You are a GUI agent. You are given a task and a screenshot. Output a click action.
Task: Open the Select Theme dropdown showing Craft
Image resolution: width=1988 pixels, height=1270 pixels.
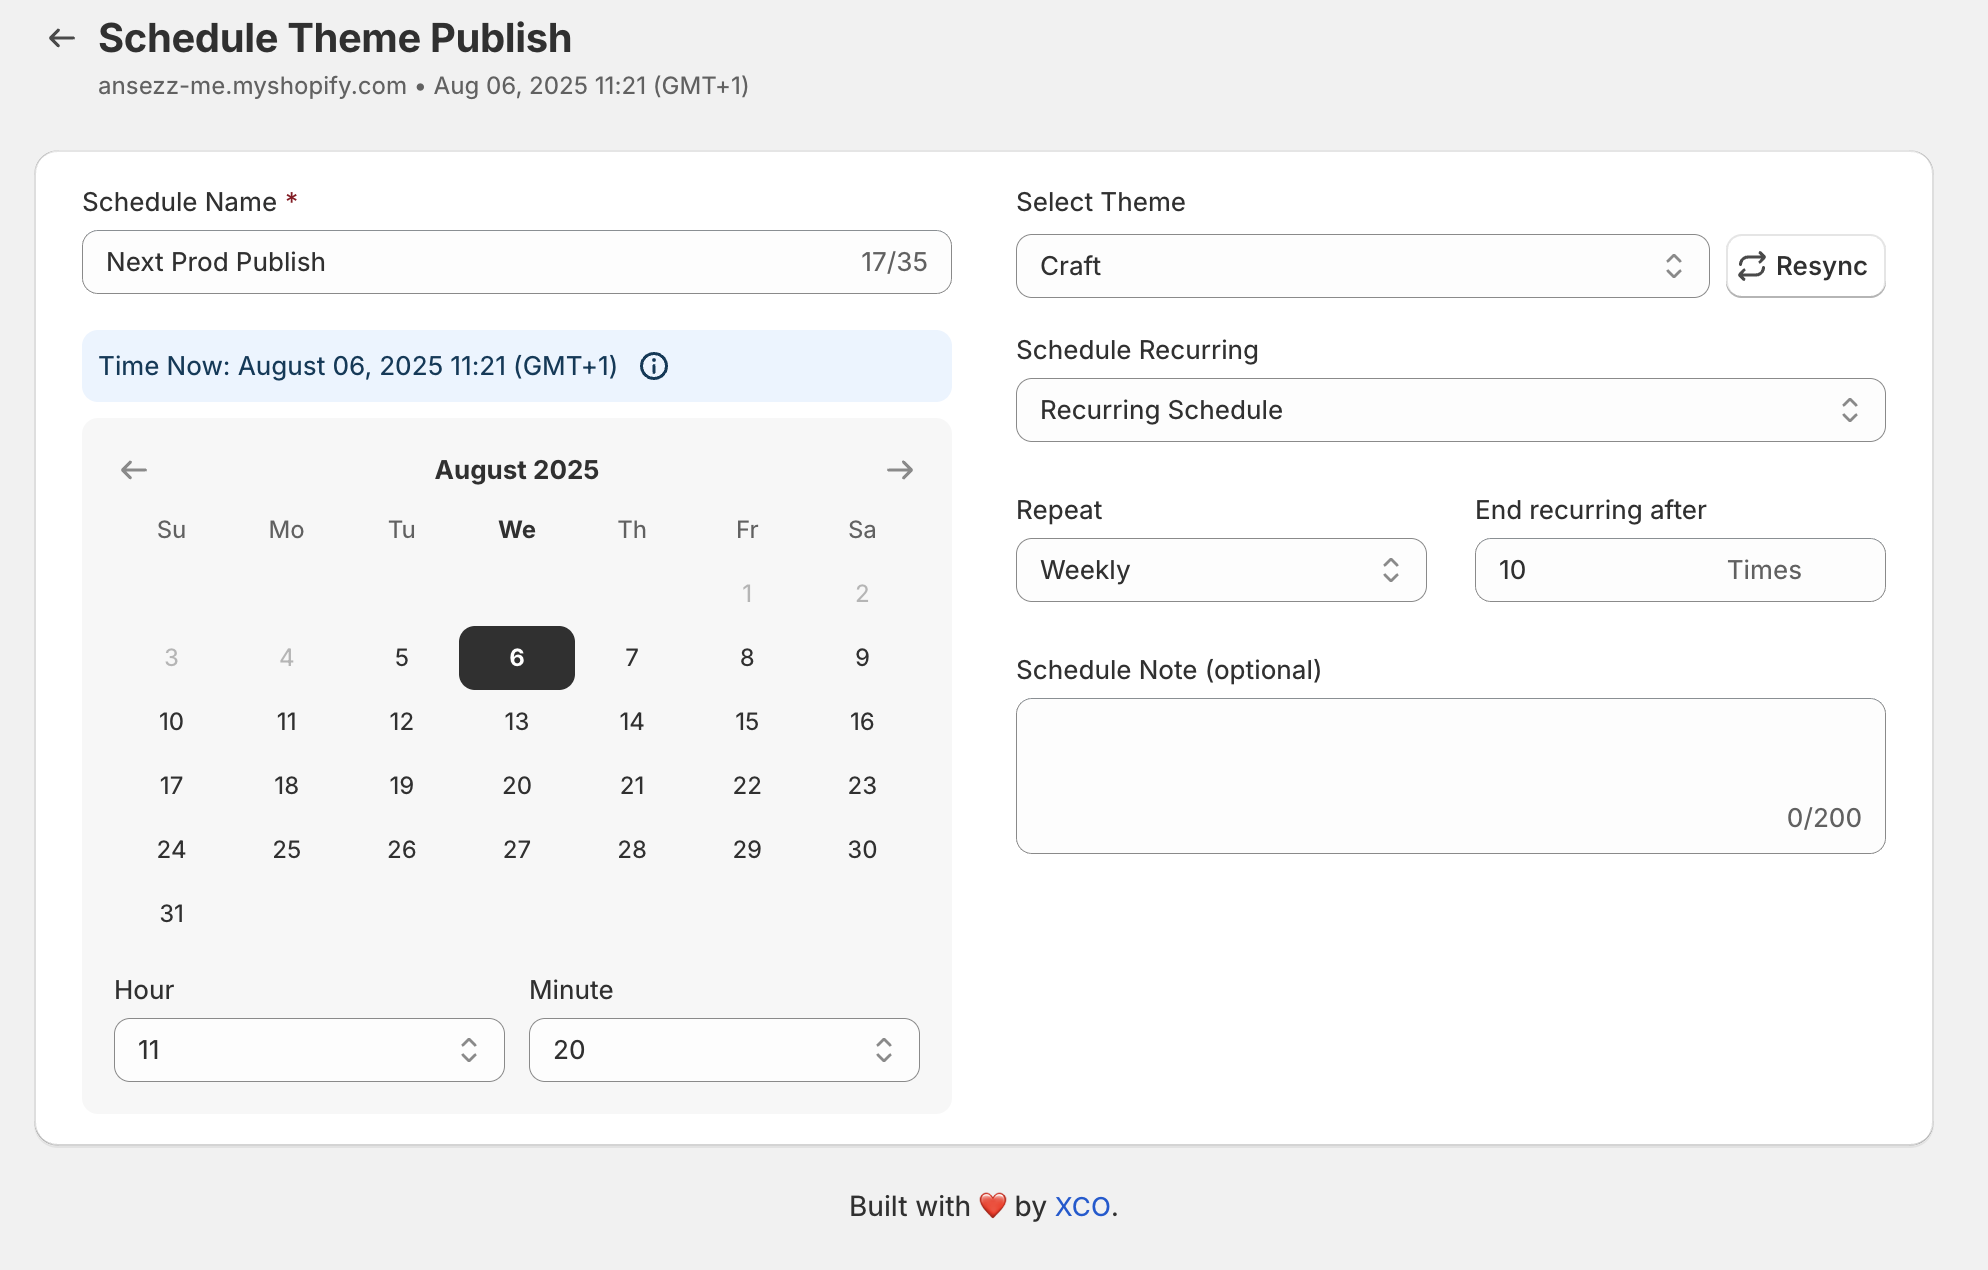pyautogui.click(x=1362, y=266)
